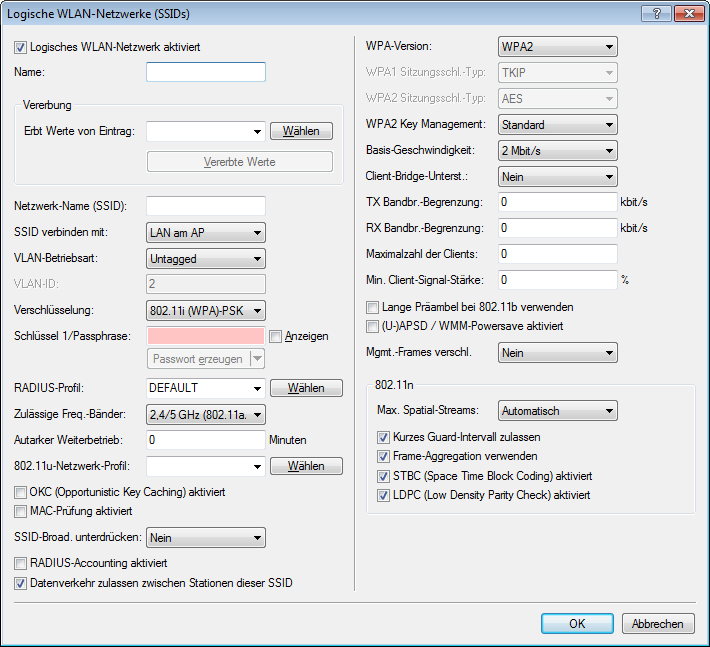Click the OK button

click(x=577, y=623)
